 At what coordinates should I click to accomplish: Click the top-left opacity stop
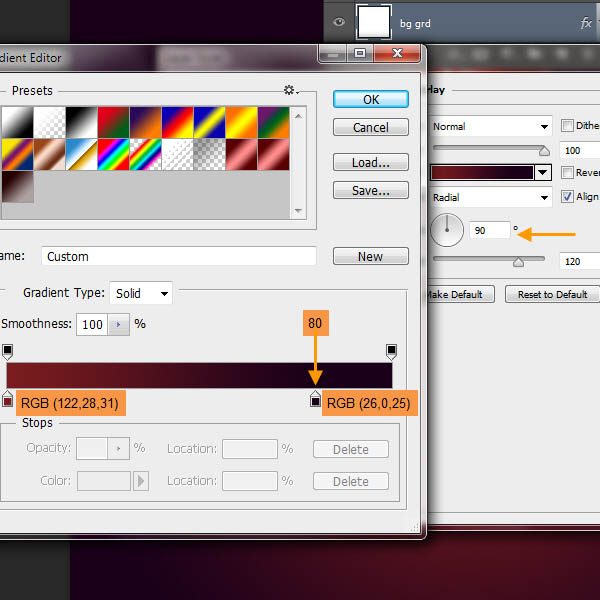[x=8, y=351]
